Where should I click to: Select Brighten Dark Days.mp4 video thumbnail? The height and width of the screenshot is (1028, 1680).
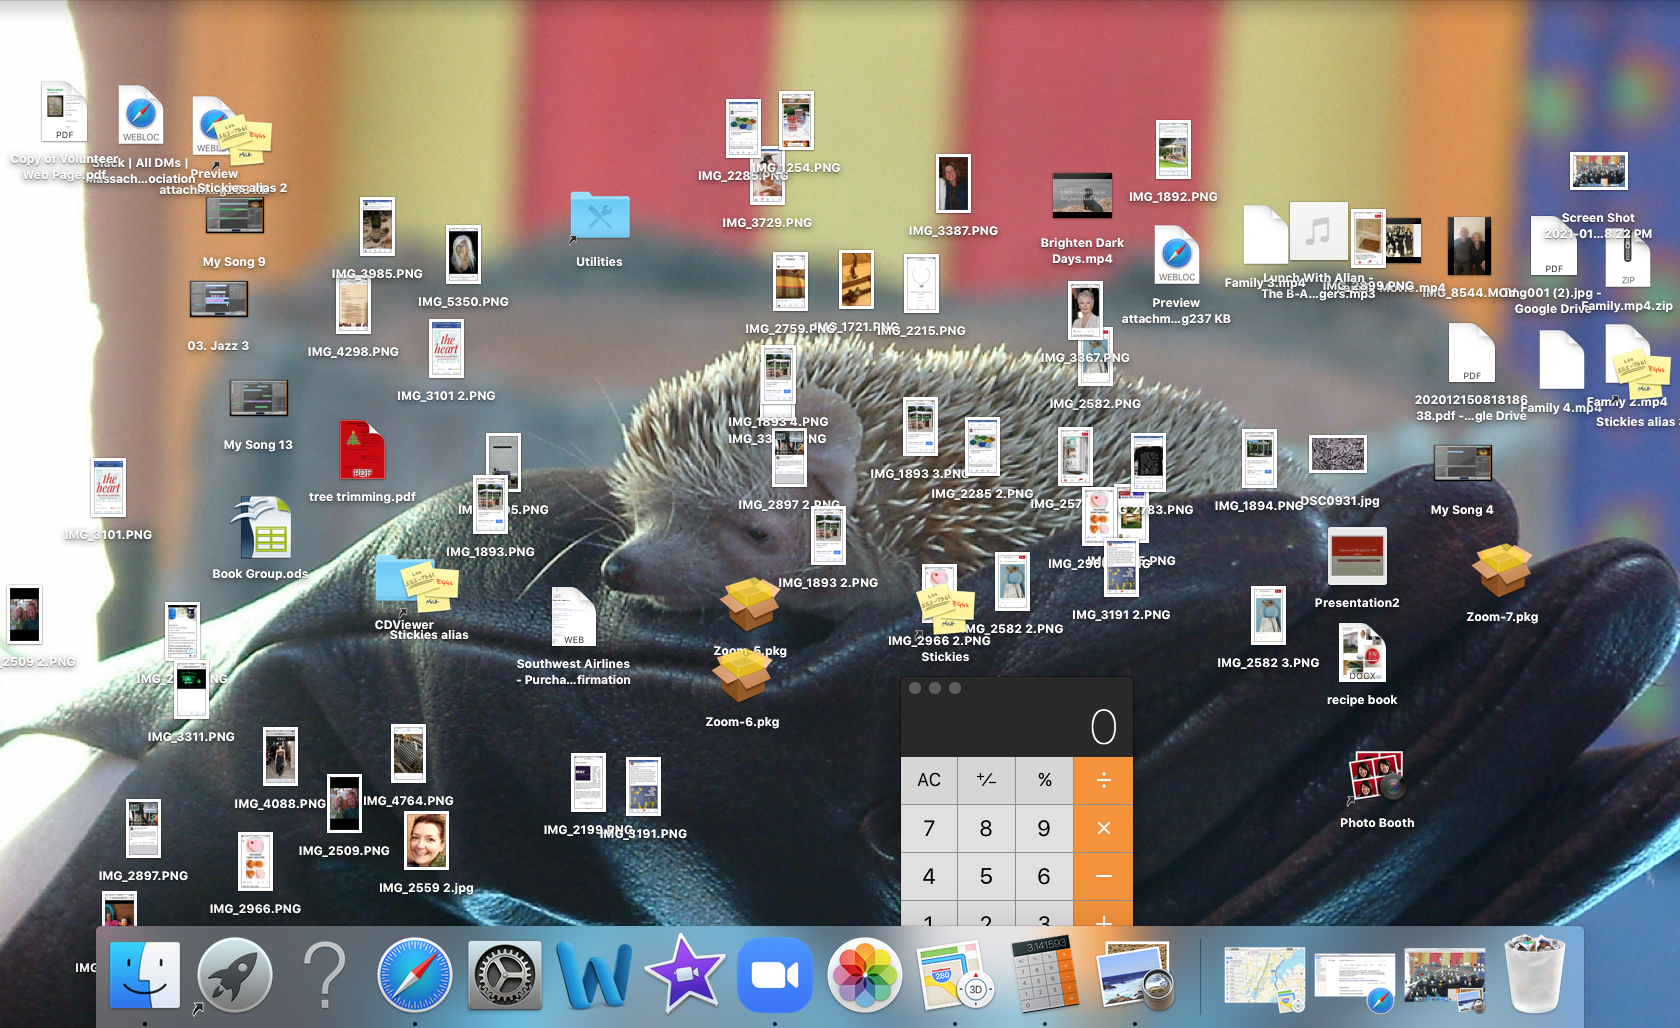[1082, 196]
